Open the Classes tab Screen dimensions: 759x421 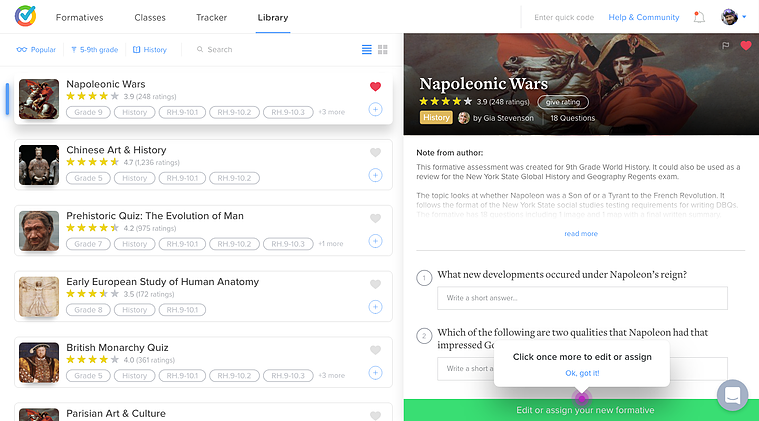click(150, 17)
